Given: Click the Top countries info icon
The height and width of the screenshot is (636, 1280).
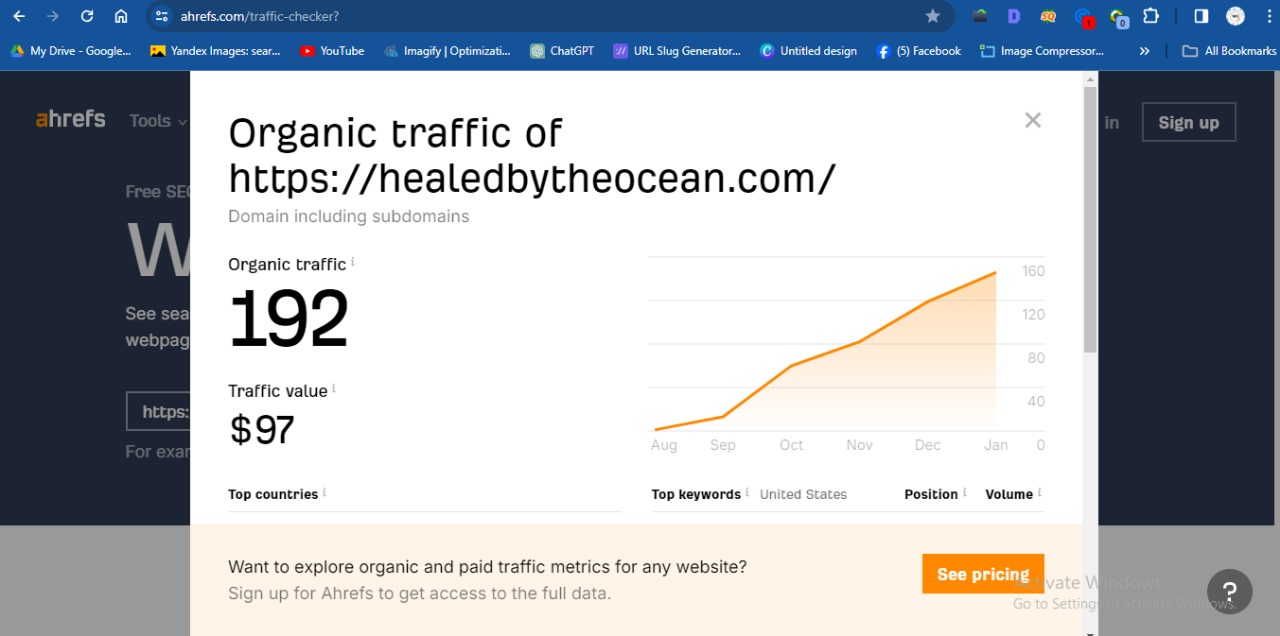Looking at the screenshot, I should click(x=324, y=493).
